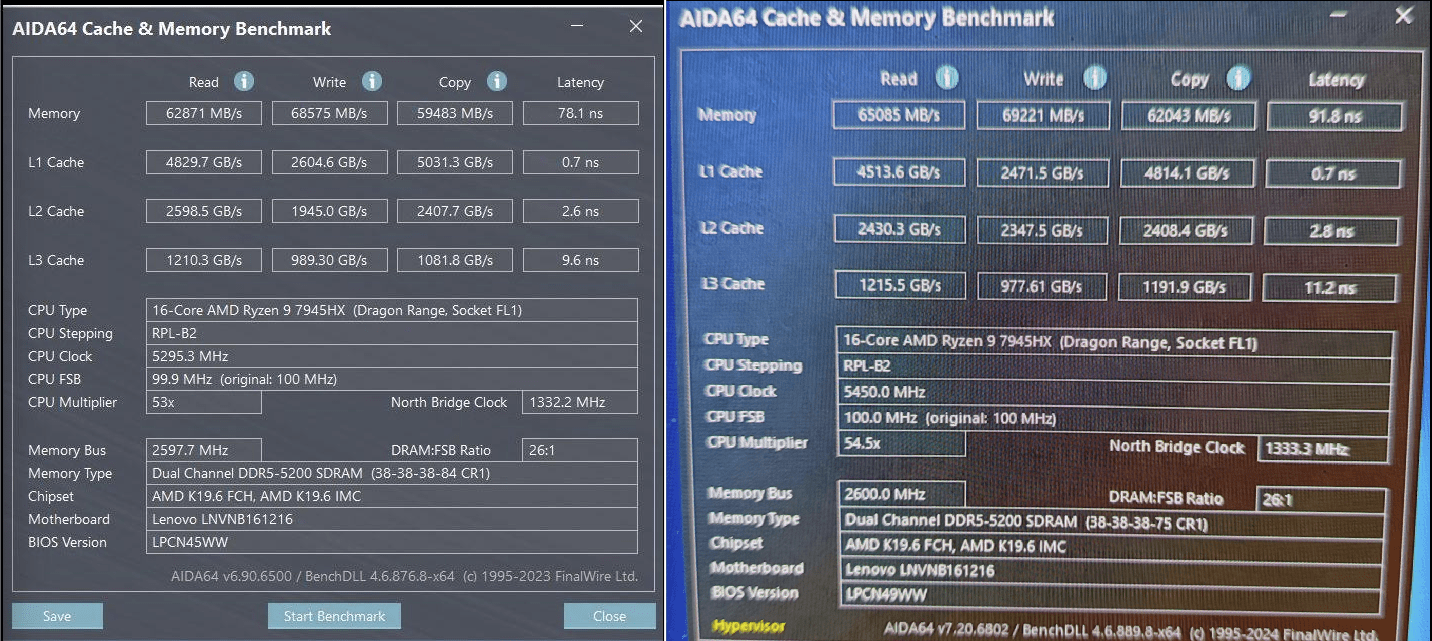Viewport: 1432px width, 641px height.
Task: Click the Write info icon in right window
Action: tap(1095, 77)
